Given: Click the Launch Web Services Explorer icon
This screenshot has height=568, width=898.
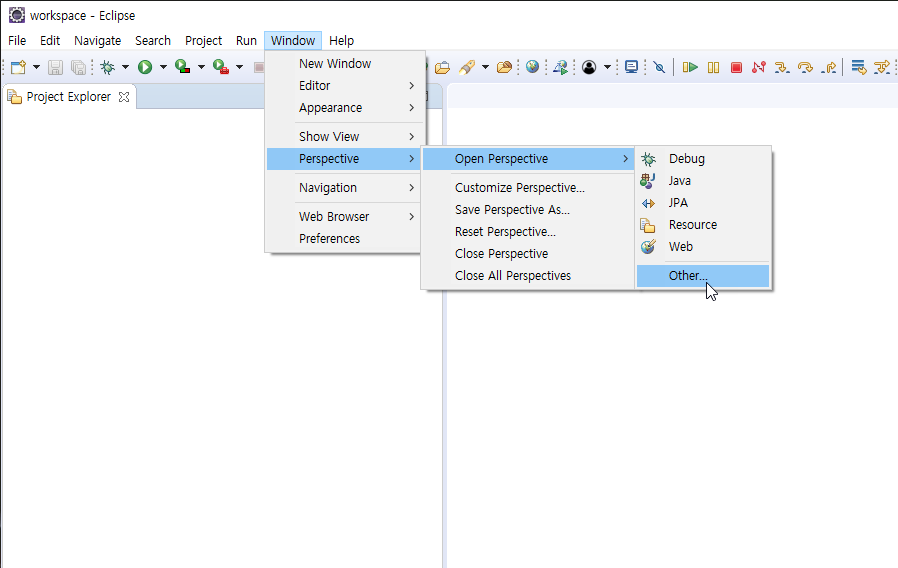Looking at the screenshot, I should pos(561,67).
